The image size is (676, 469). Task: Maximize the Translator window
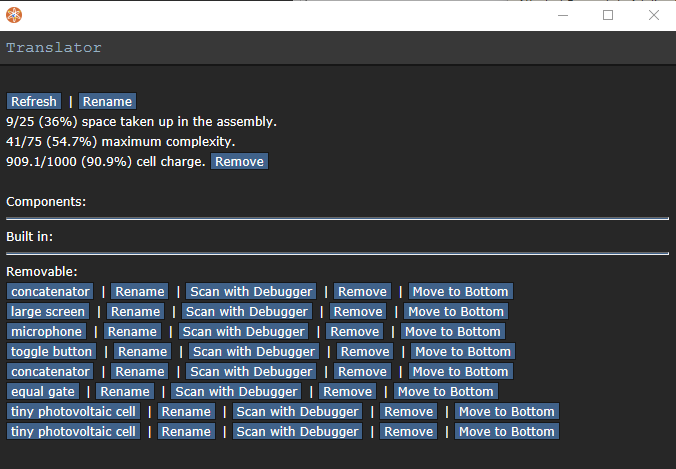(x=608, y=15)
